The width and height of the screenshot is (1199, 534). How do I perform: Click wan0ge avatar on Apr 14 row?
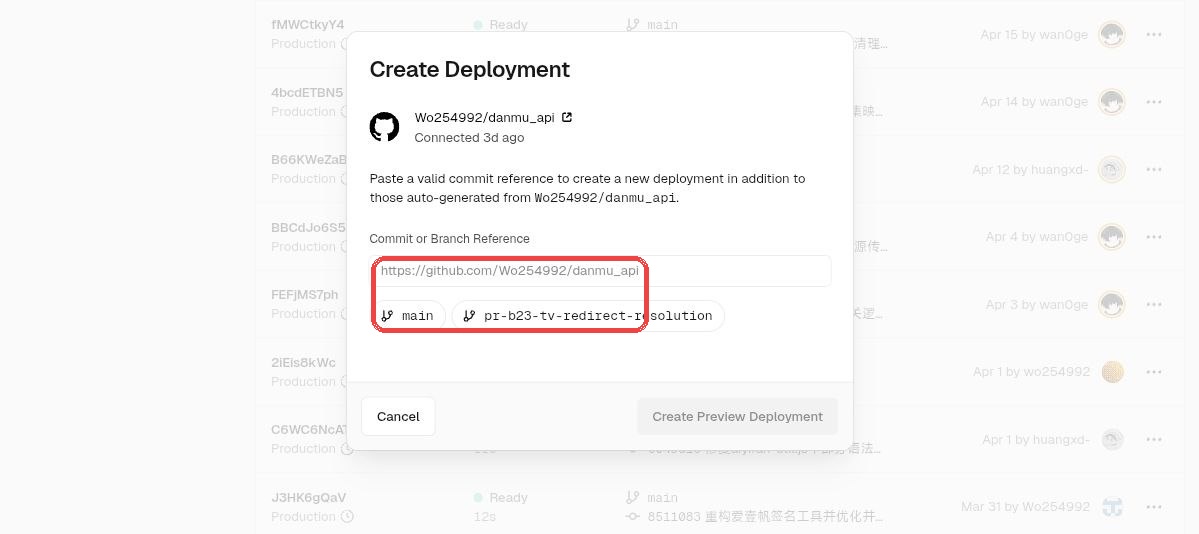coord(1112,102)
